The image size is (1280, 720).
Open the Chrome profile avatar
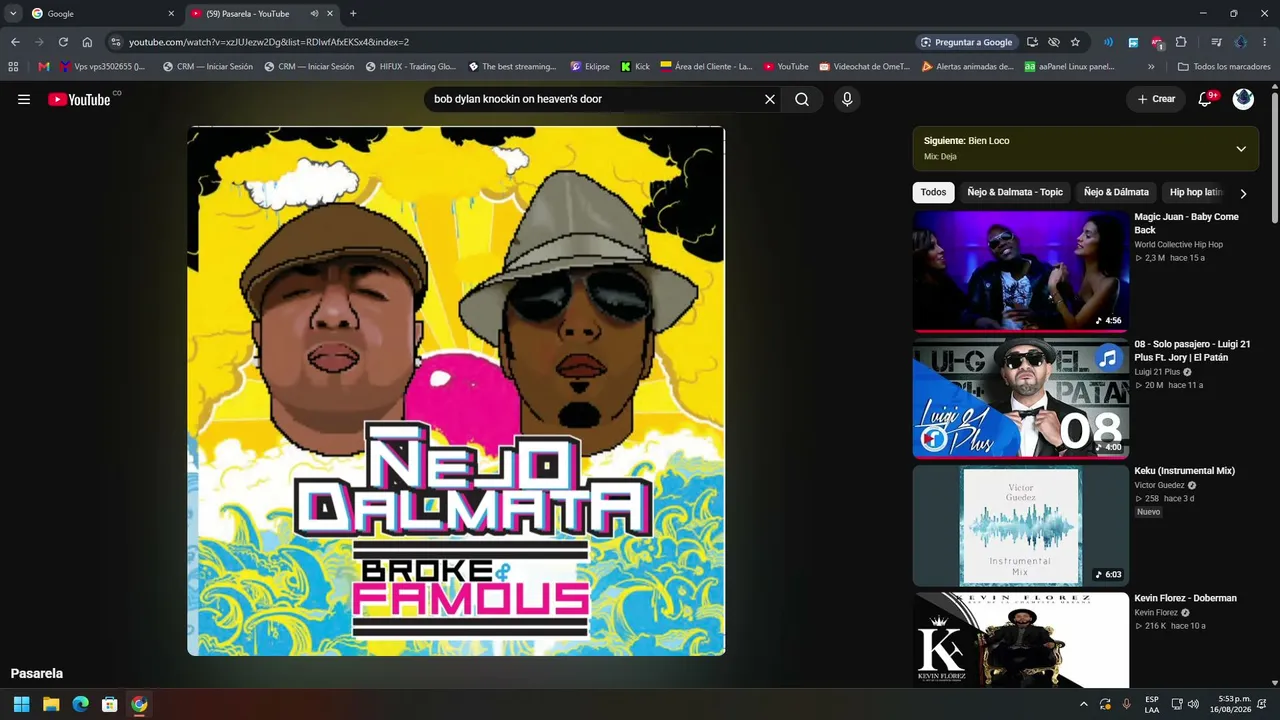pos(1241,42)
